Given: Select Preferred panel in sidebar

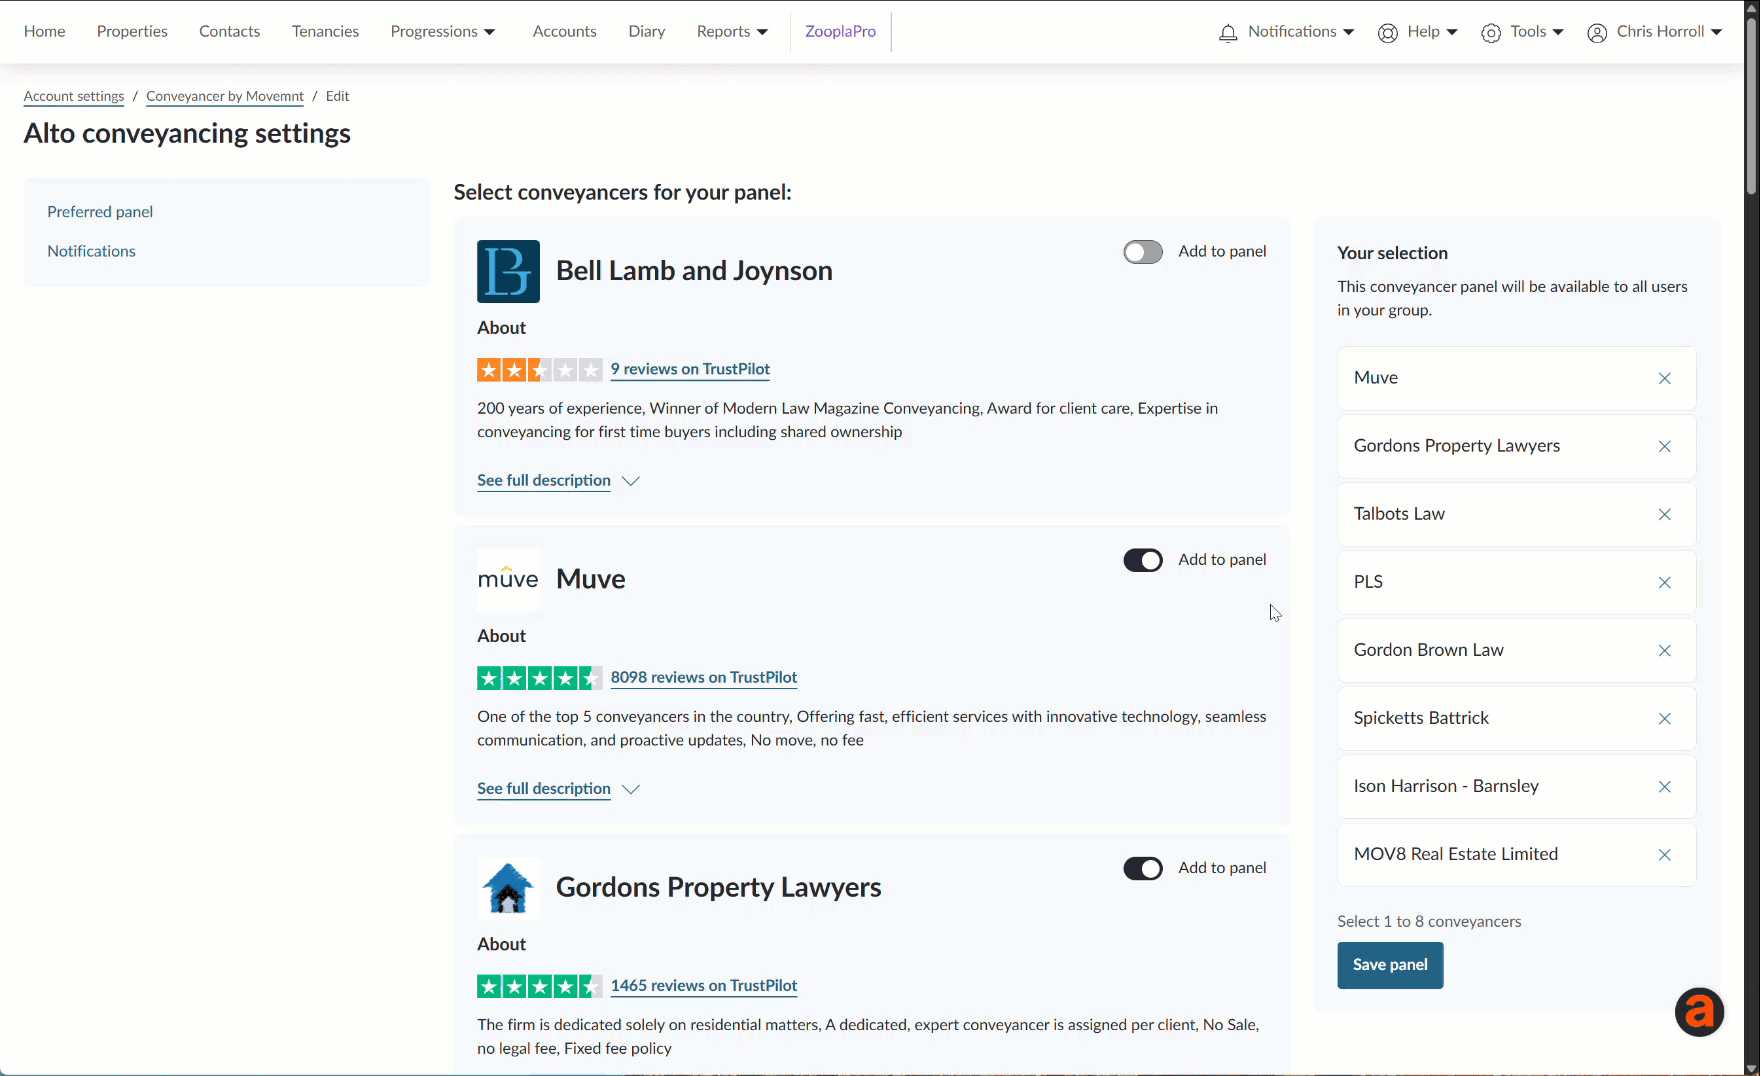Looking at the screenshot, I should [100, 212].
